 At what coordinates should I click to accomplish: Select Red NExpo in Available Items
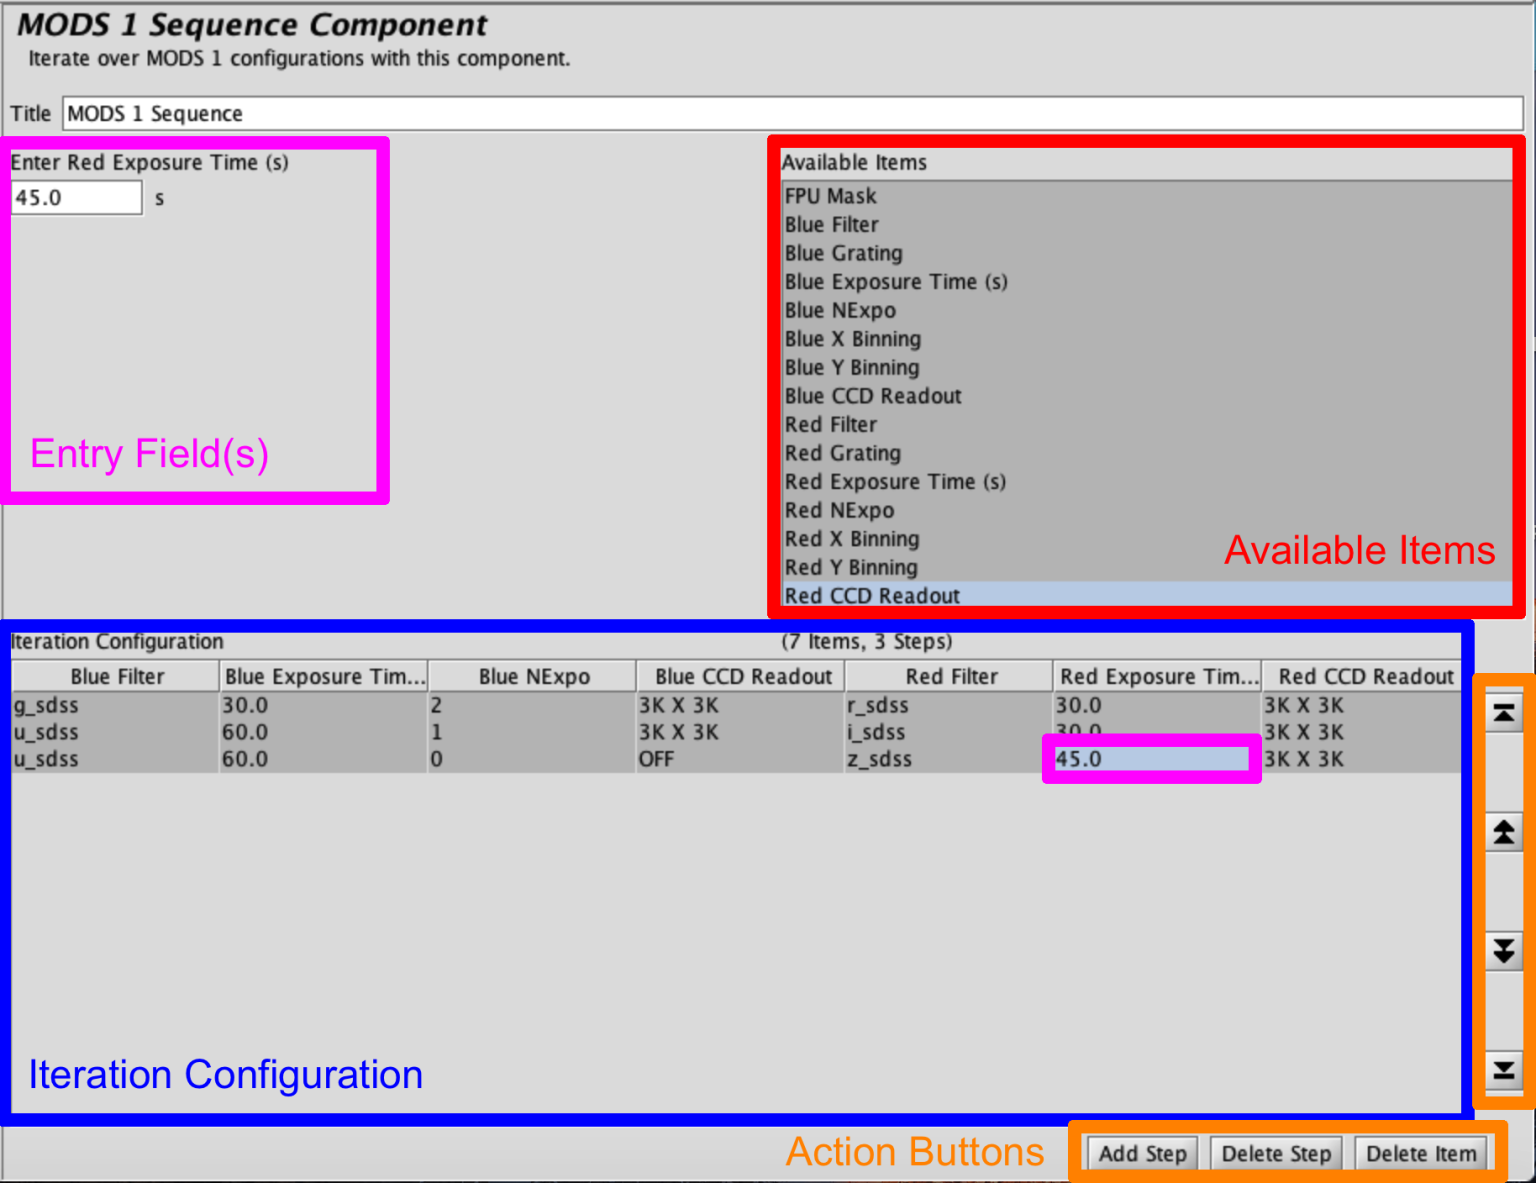[1147, 510]
